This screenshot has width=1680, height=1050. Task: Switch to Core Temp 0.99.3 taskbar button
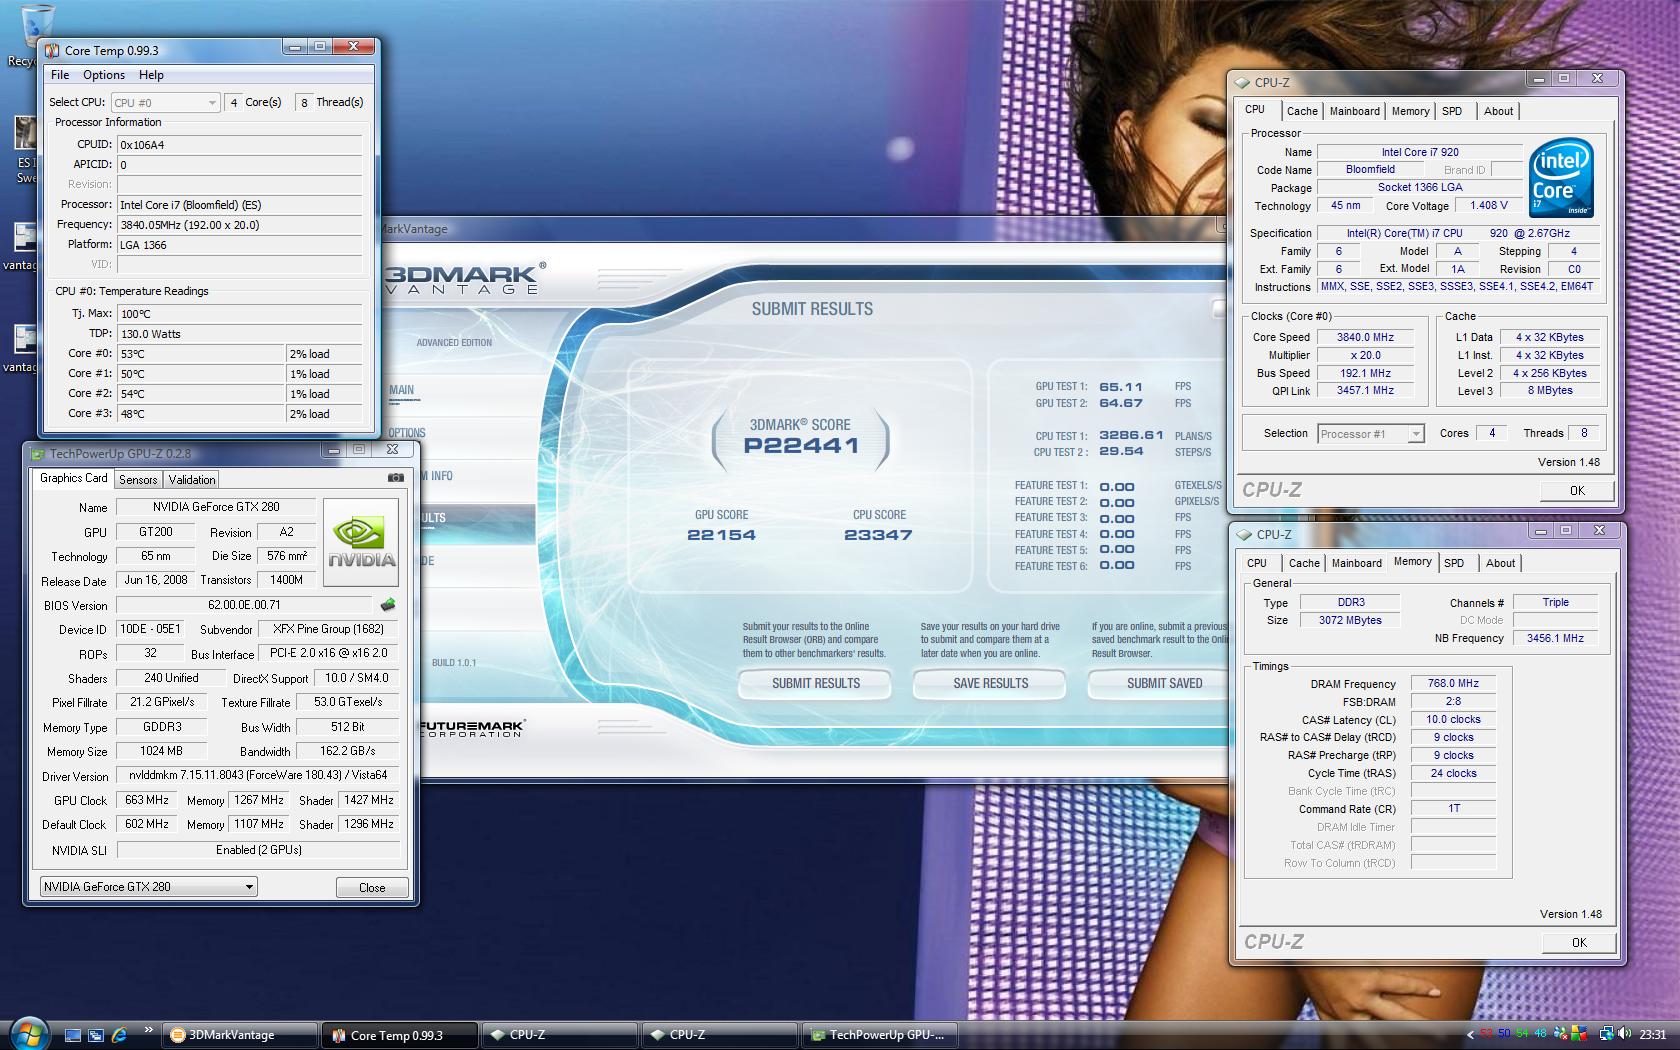coord(400,1035)
